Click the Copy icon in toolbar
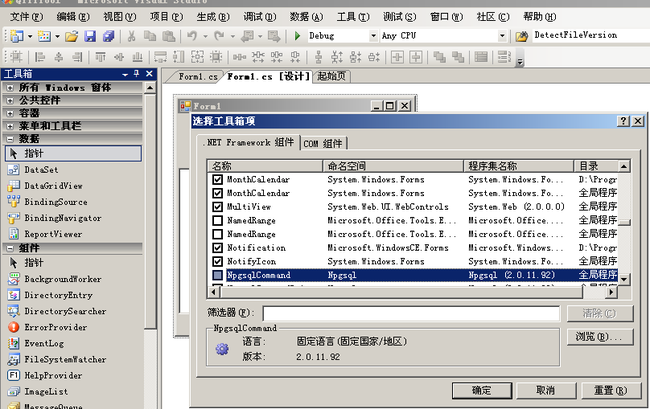This screenshot has width=650, height=409. click(x=150, y=36)
